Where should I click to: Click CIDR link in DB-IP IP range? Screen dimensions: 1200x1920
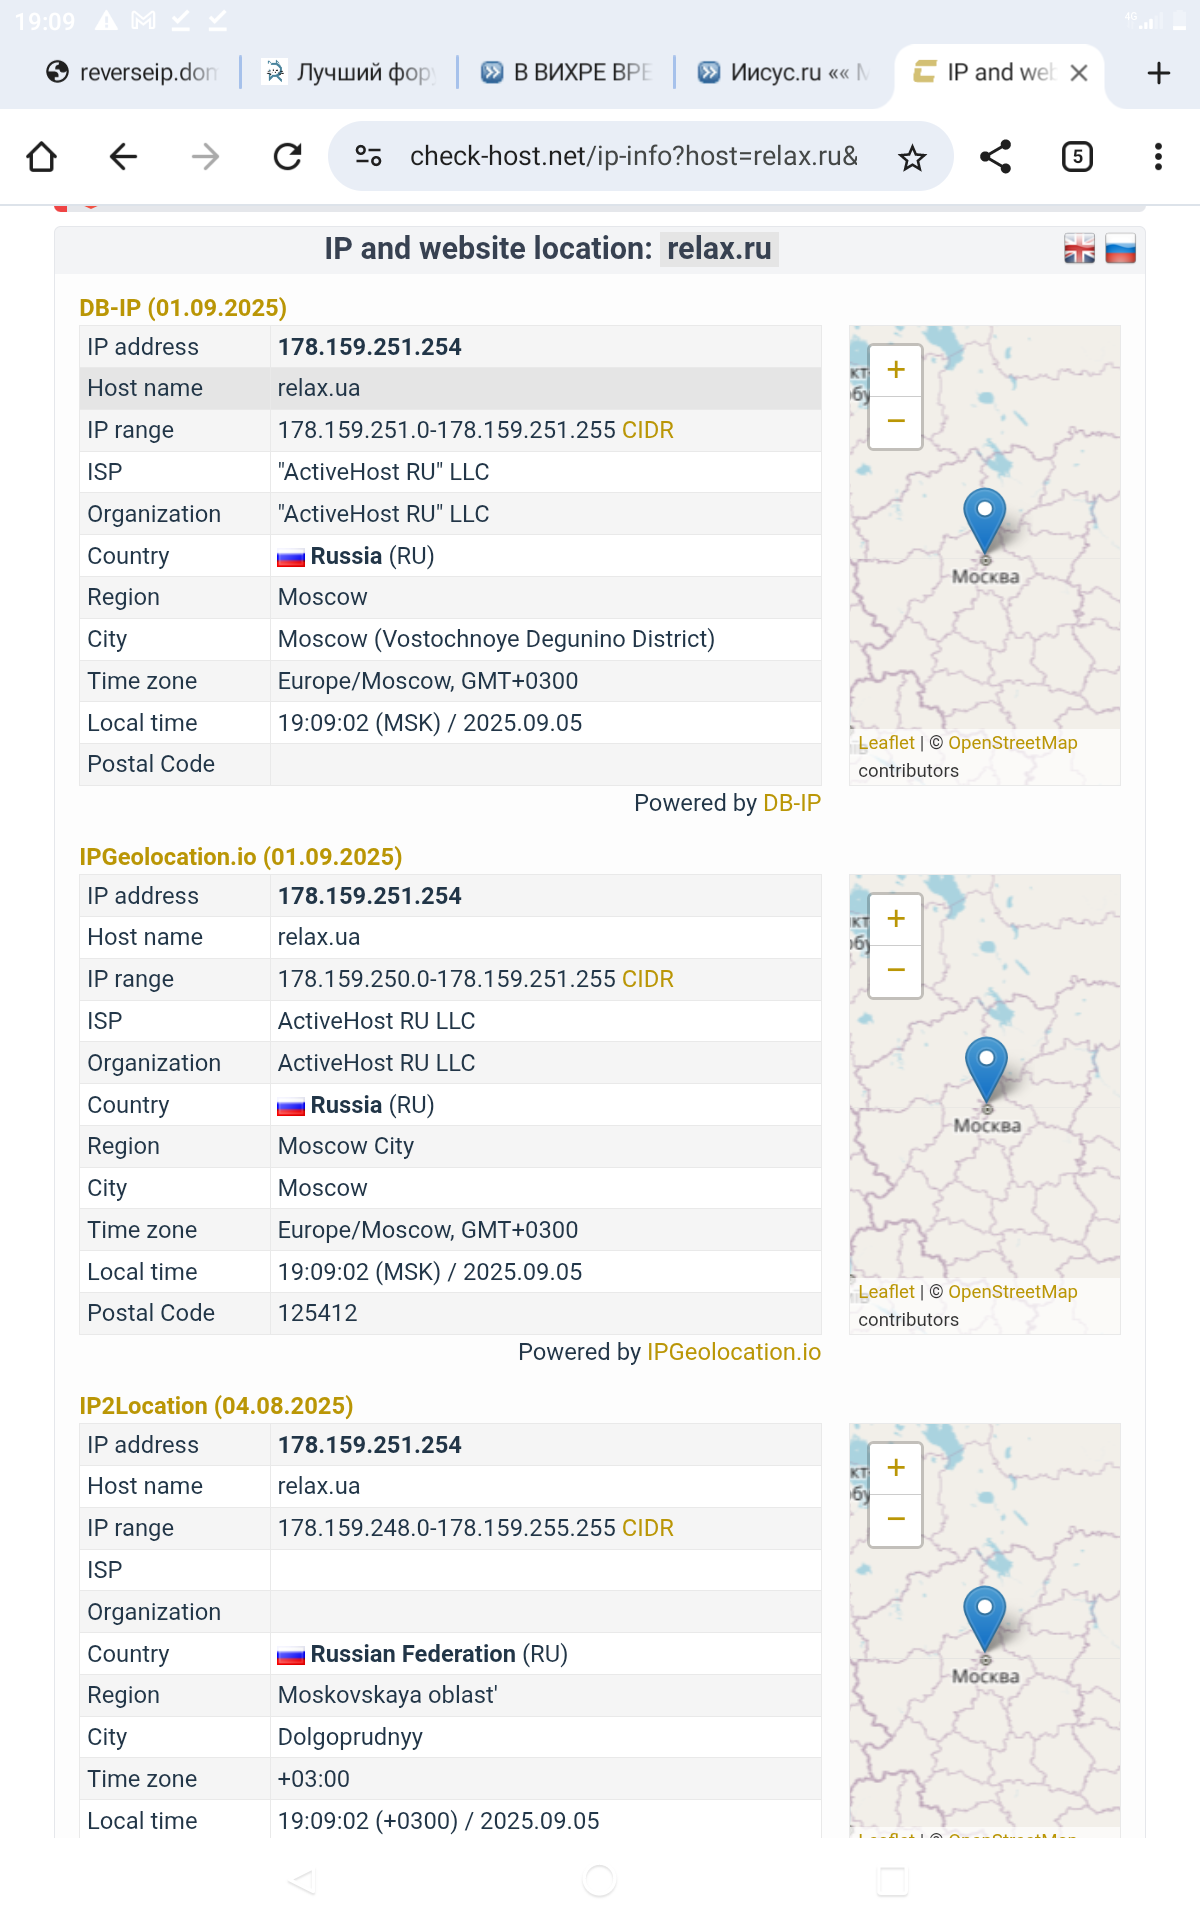(x=648, y=430)
